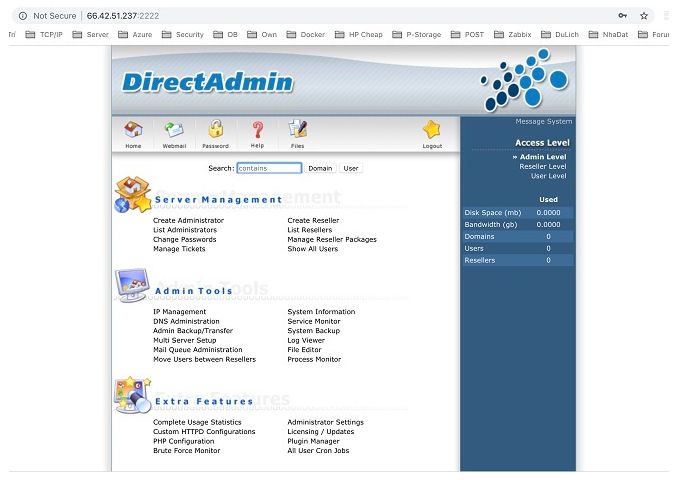Open Complete Usage Statistics link
The width and height of the screenshot is (697, 480).
click(x=197, y=422)
